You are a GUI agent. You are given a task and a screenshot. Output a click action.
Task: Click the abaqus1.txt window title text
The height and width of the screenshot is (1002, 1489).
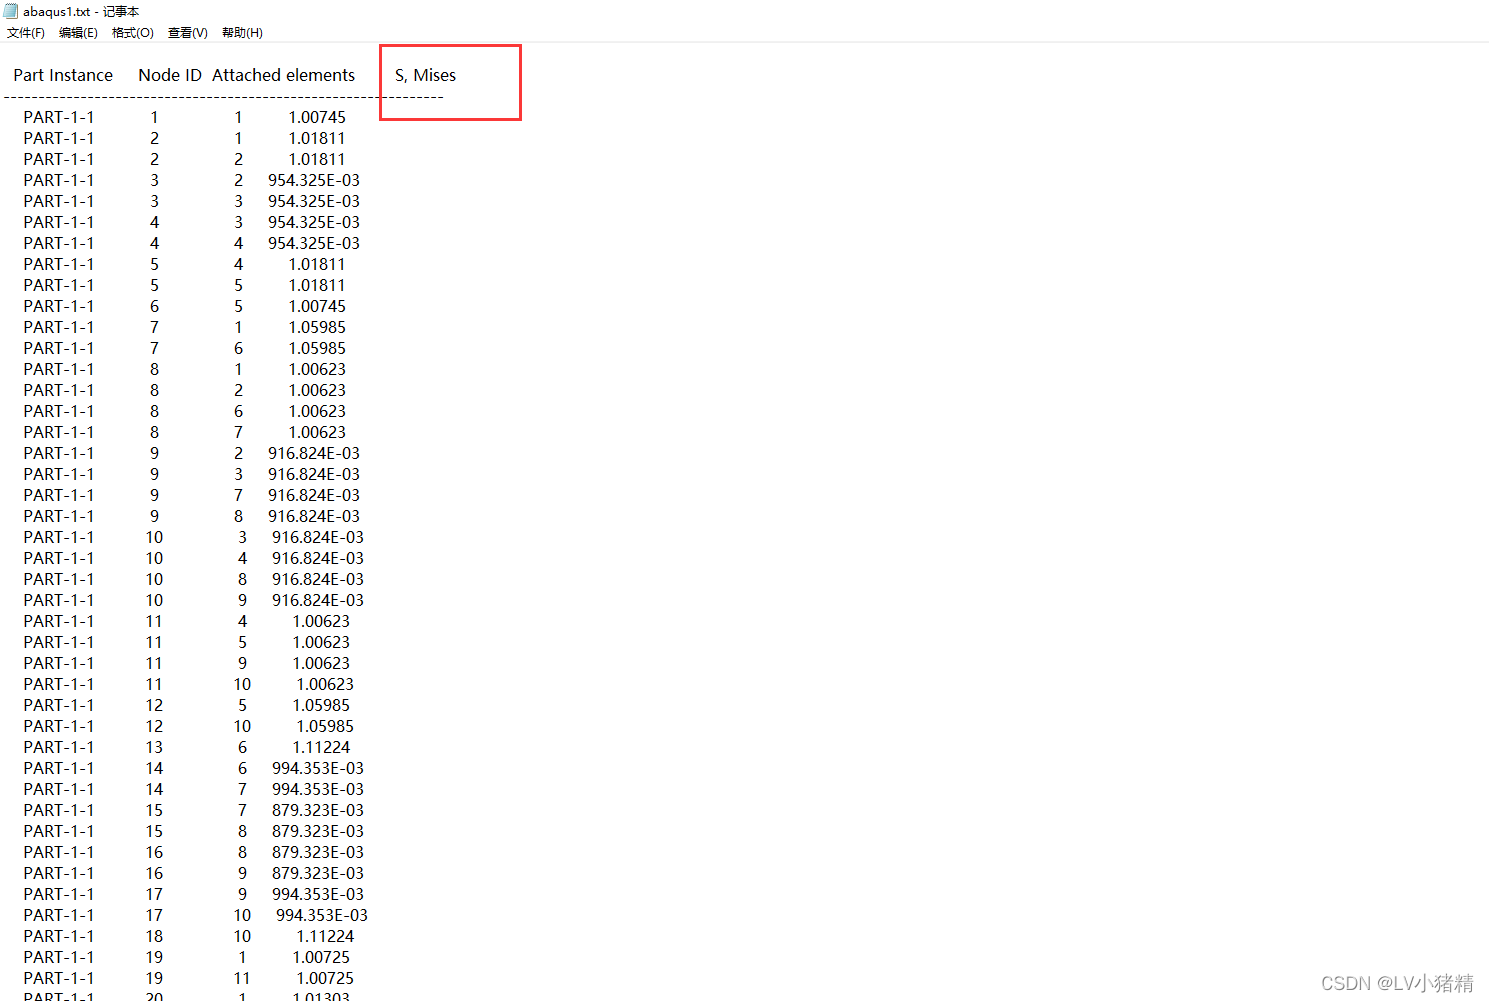81,11
